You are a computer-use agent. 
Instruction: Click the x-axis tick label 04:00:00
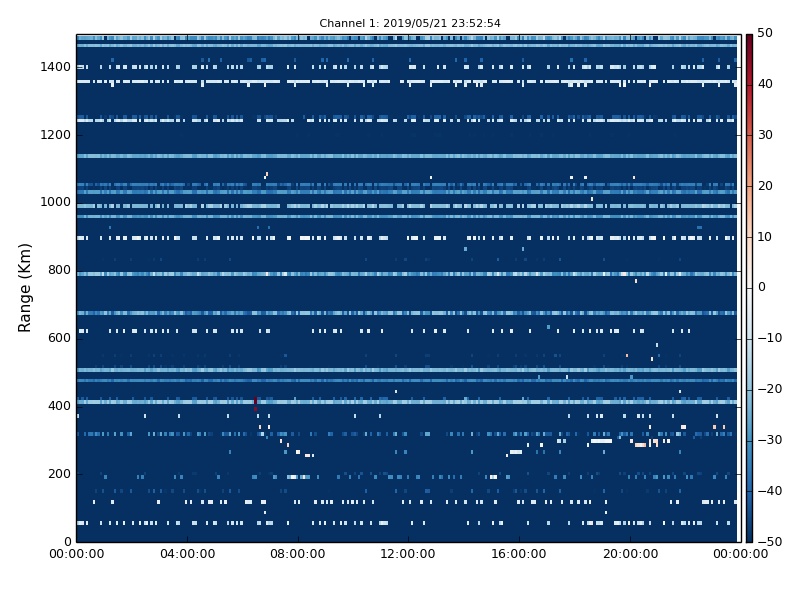[187, 554]
